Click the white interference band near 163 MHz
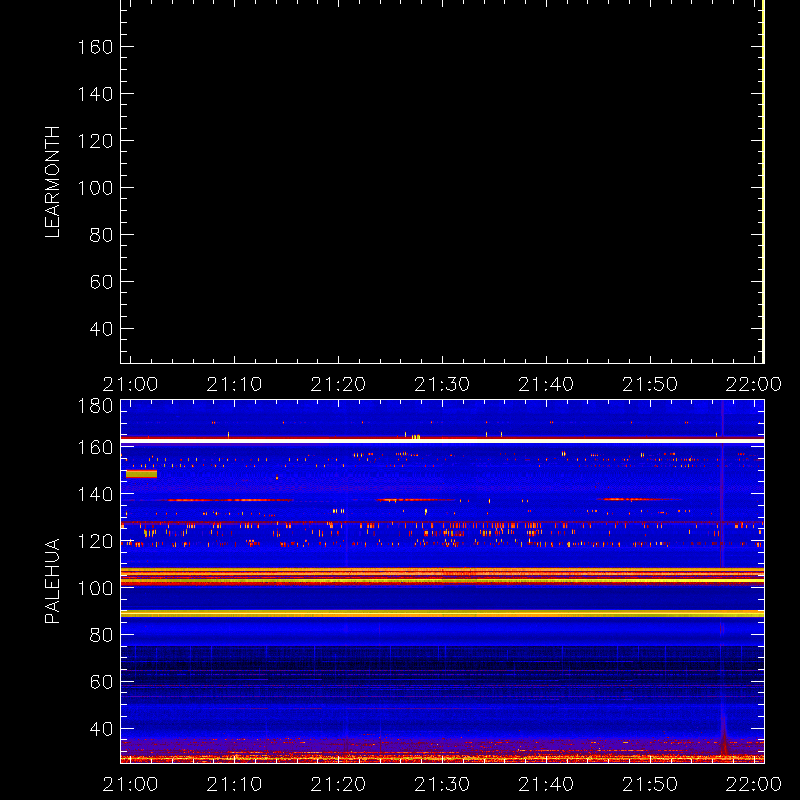 coord(442,440)
